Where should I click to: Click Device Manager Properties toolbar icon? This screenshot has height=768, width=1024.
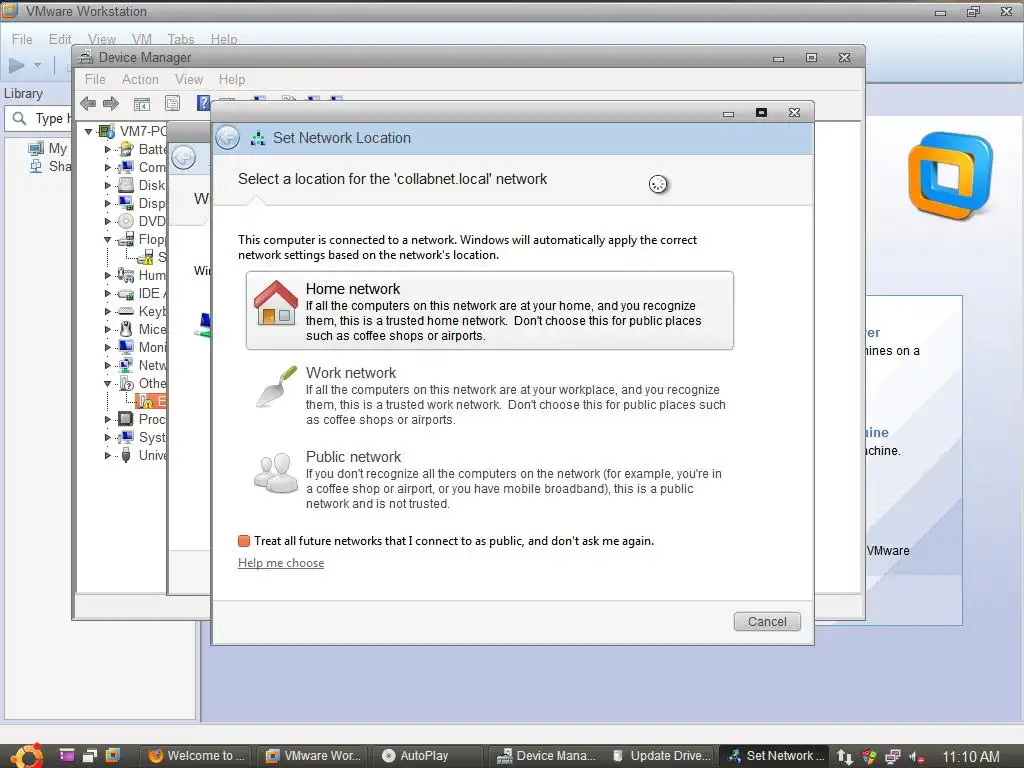pos(172,103)
